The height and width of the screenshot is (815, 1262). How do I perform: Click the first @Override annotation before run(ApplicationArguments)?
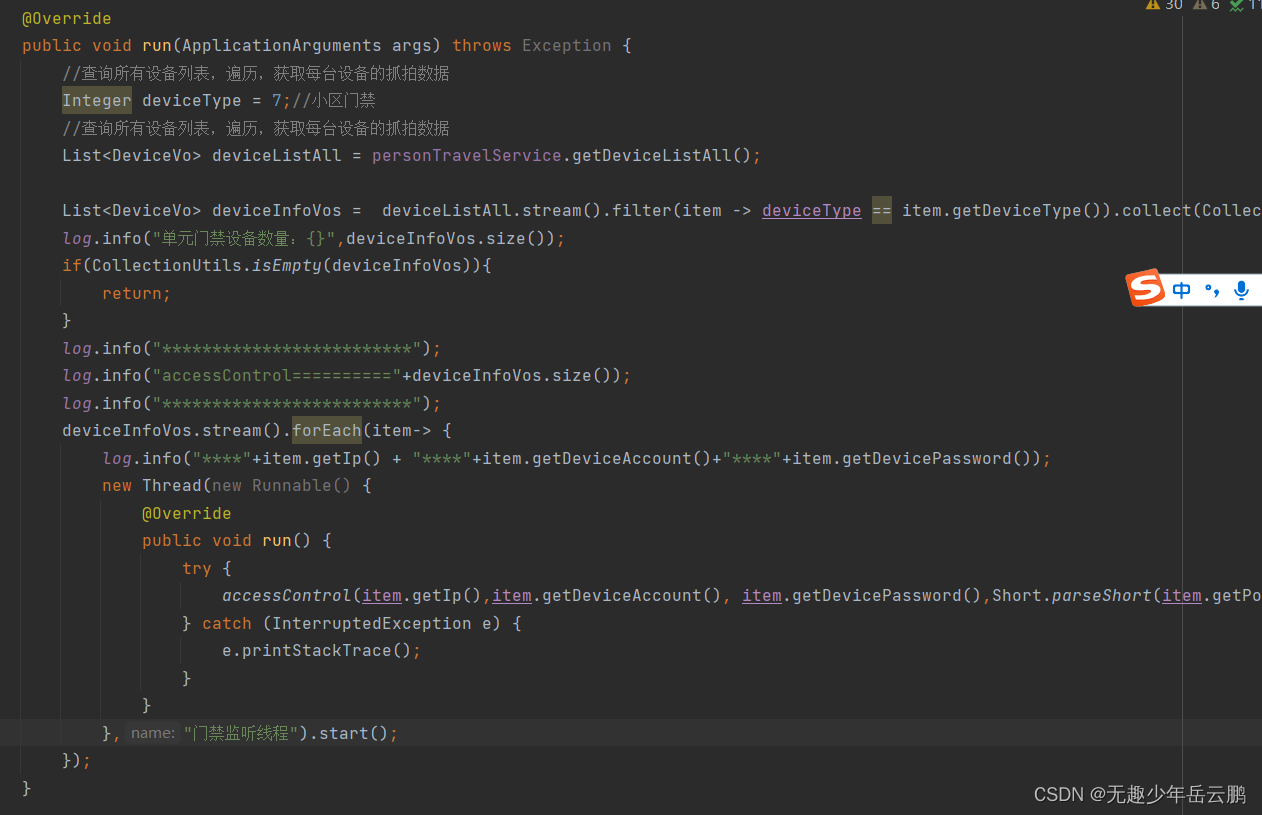click(x=67, y=18)
